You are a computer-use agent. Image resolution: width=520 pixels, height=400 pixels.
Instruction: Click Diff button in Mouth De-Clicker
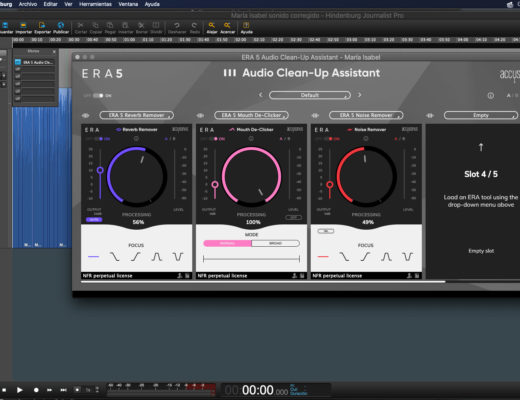click(294, 217)
